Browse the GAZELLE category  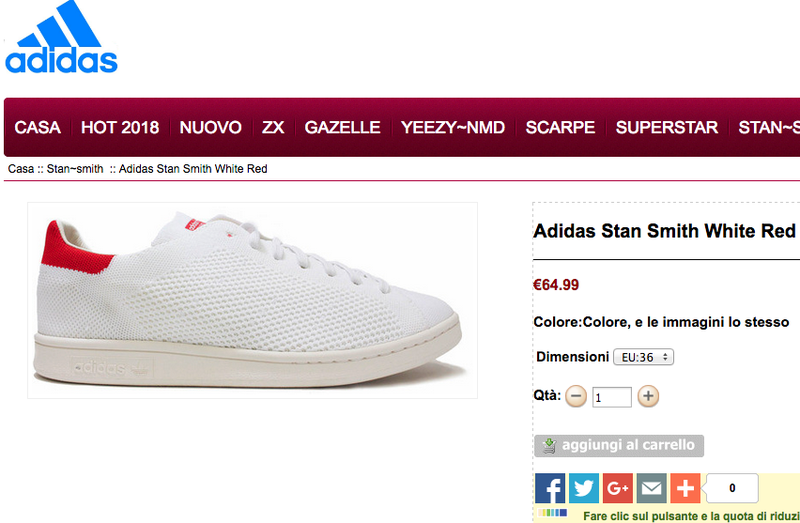click(343, 128)
